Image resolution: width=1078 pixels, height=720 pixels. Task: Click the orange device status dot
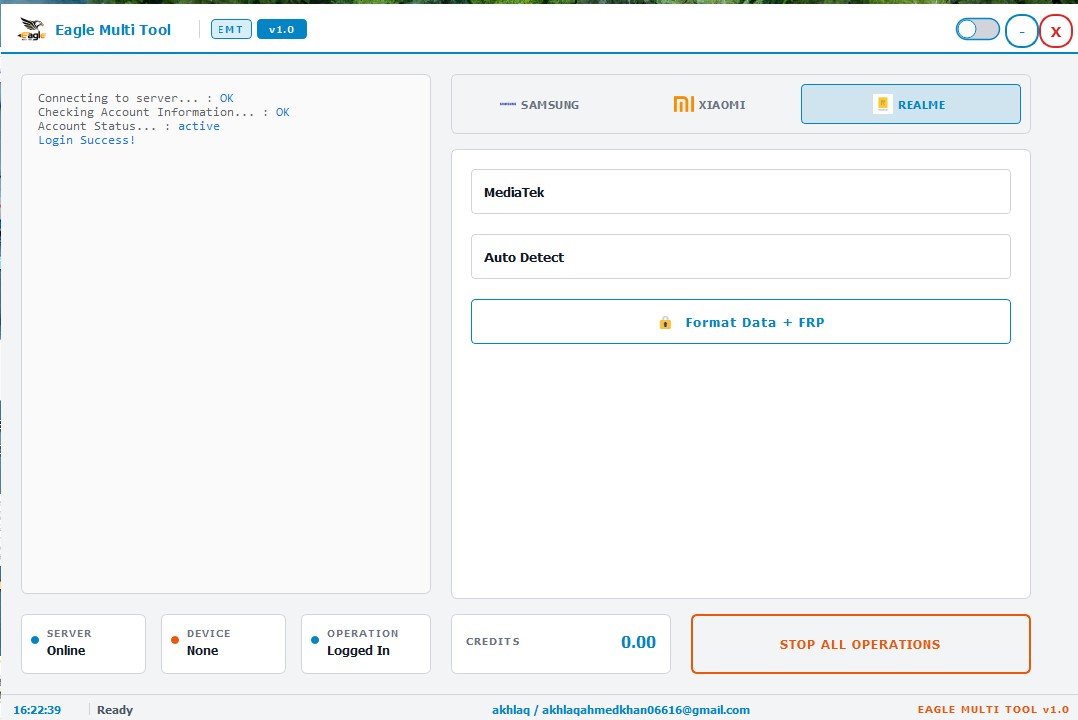tap(175, 640)
